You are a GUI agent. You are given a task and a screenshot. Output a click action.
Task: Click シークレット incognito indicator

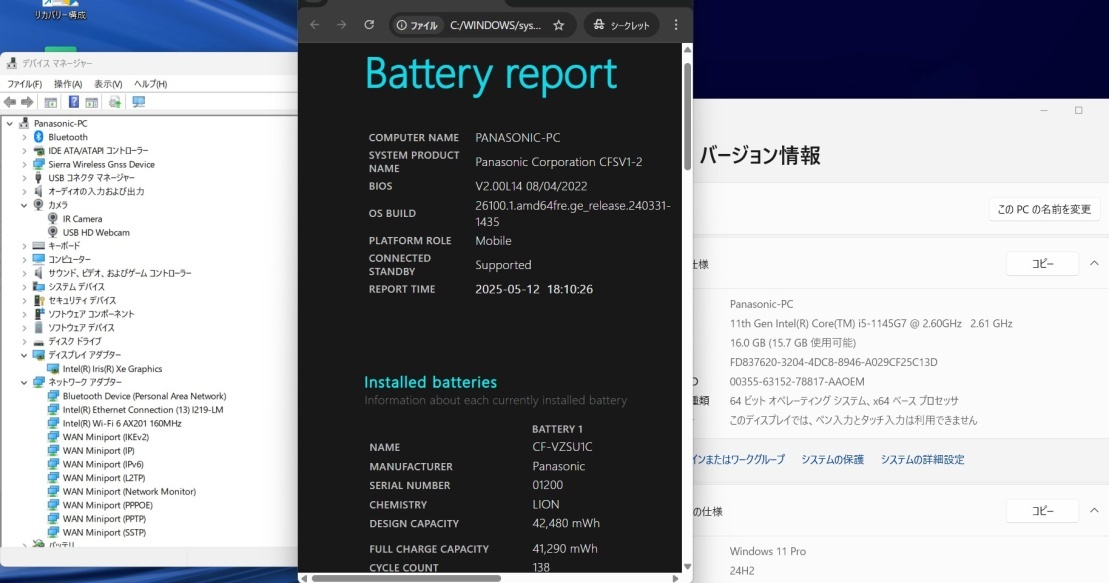(622, 25)
